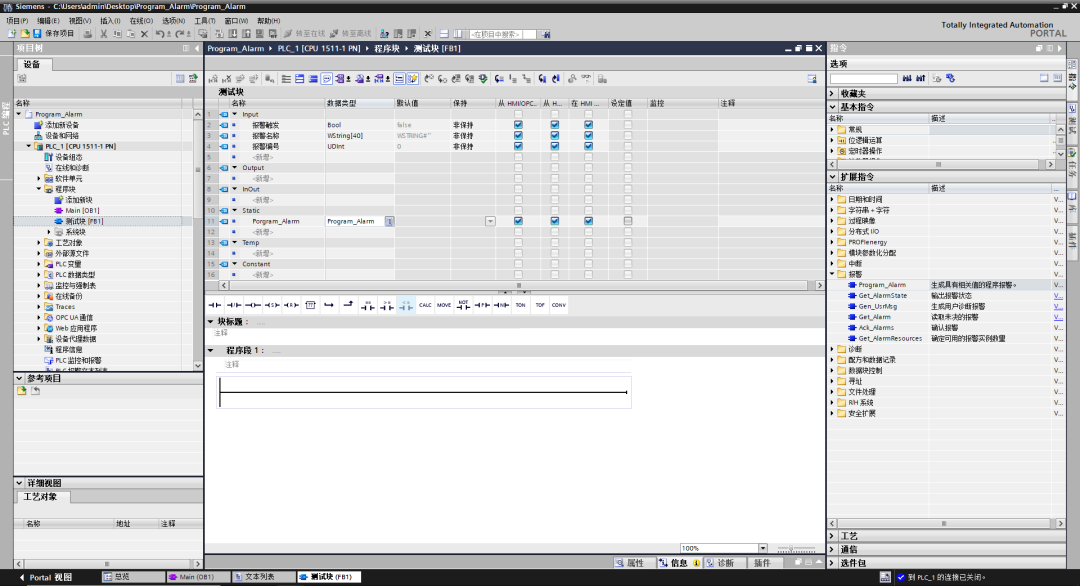Collapse the Static section in interface table
Viewport: 1080px width, 586px height.
click(235, 211)
